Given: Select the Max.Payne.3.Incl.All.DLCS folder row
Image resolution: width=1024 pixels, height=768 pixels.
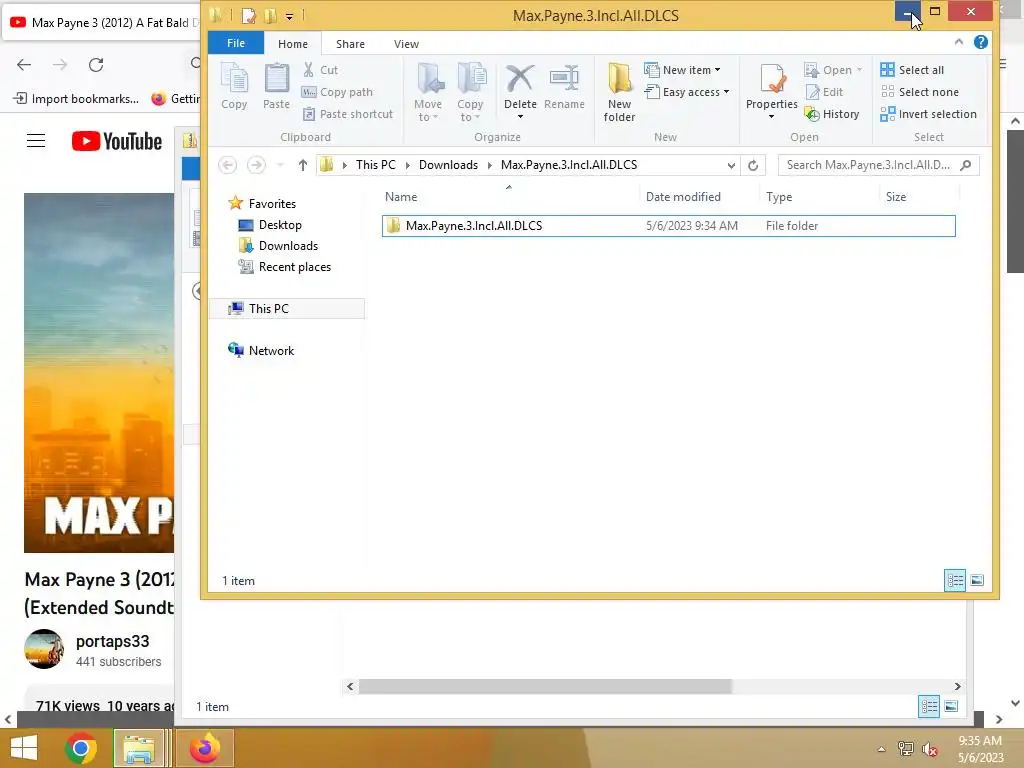Looking at the screenshot, I should point(668,226).
